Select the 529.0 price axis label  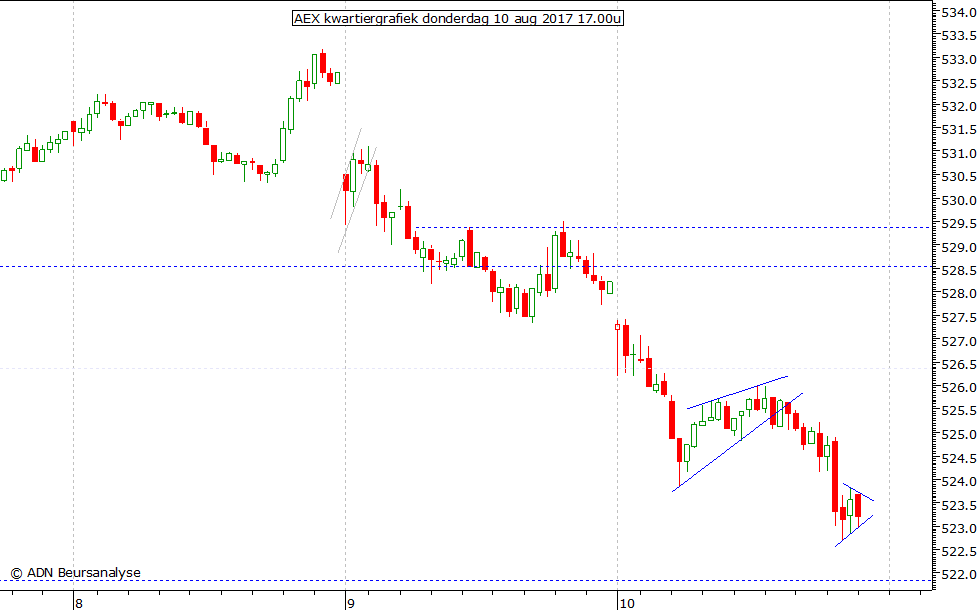pyautogui.click(x=959, y=248)
